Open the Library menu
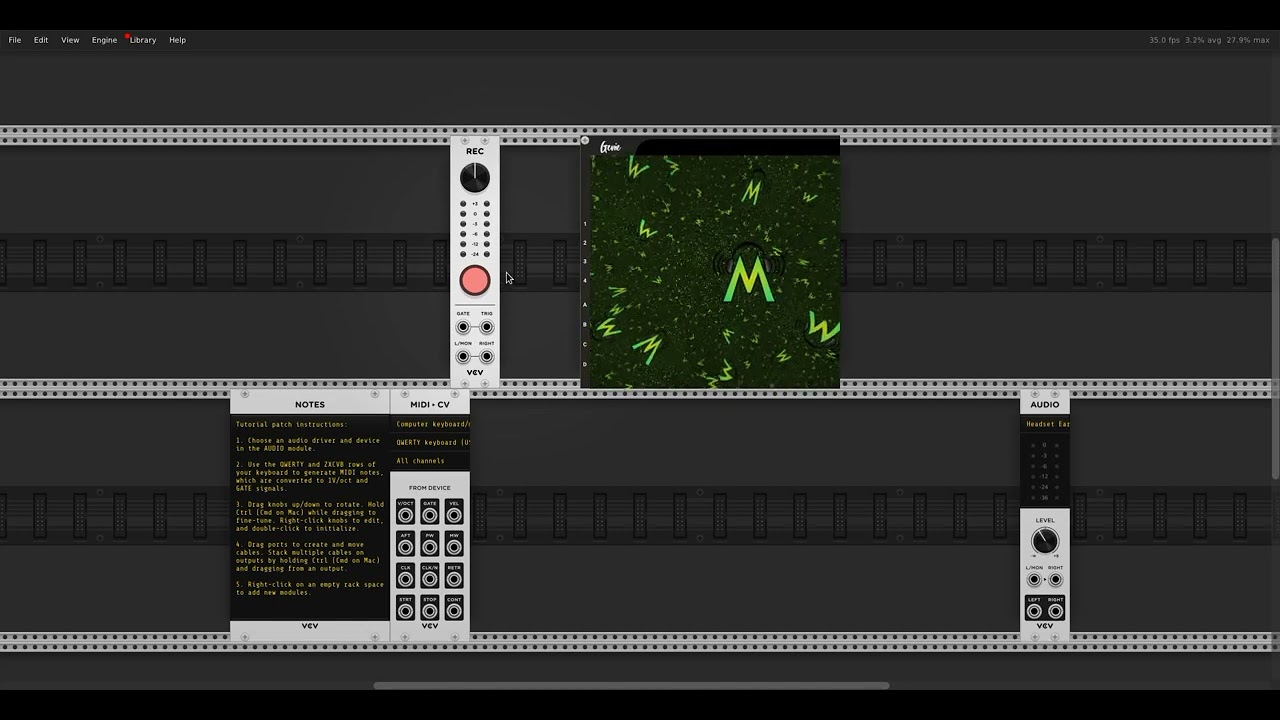Image resolution: width=1280 pixels, height=720 pixels. click(x=143, y=40)
